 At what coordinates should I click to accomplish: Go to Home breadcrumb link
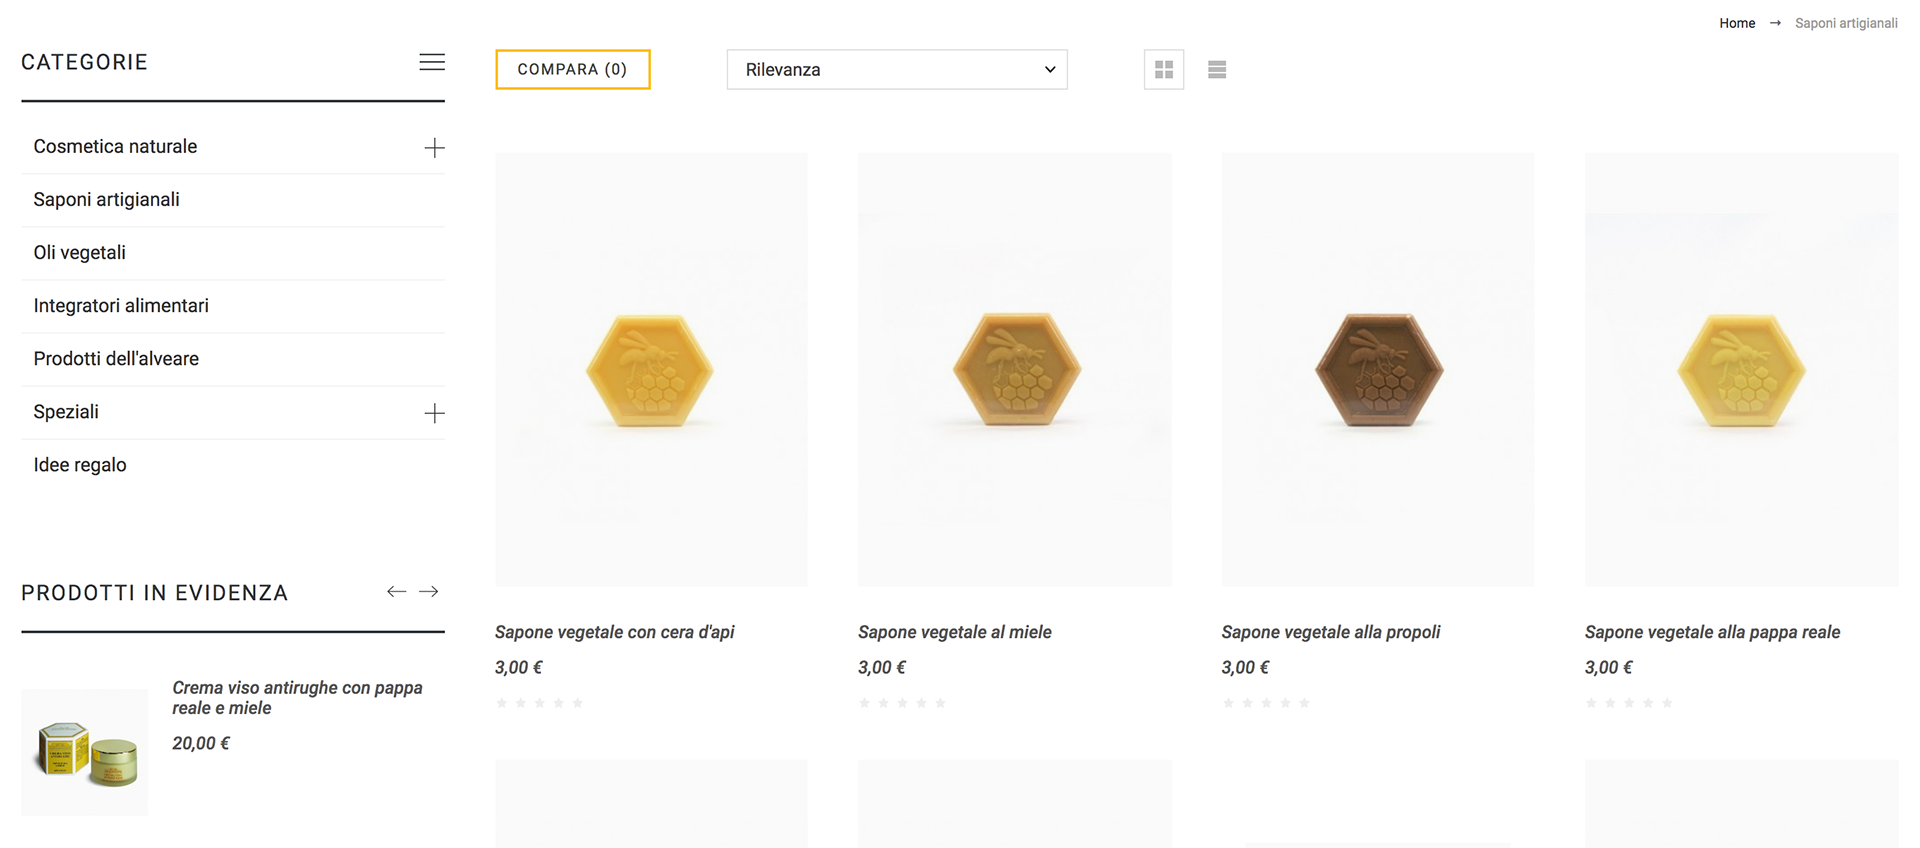point(1737,23)
